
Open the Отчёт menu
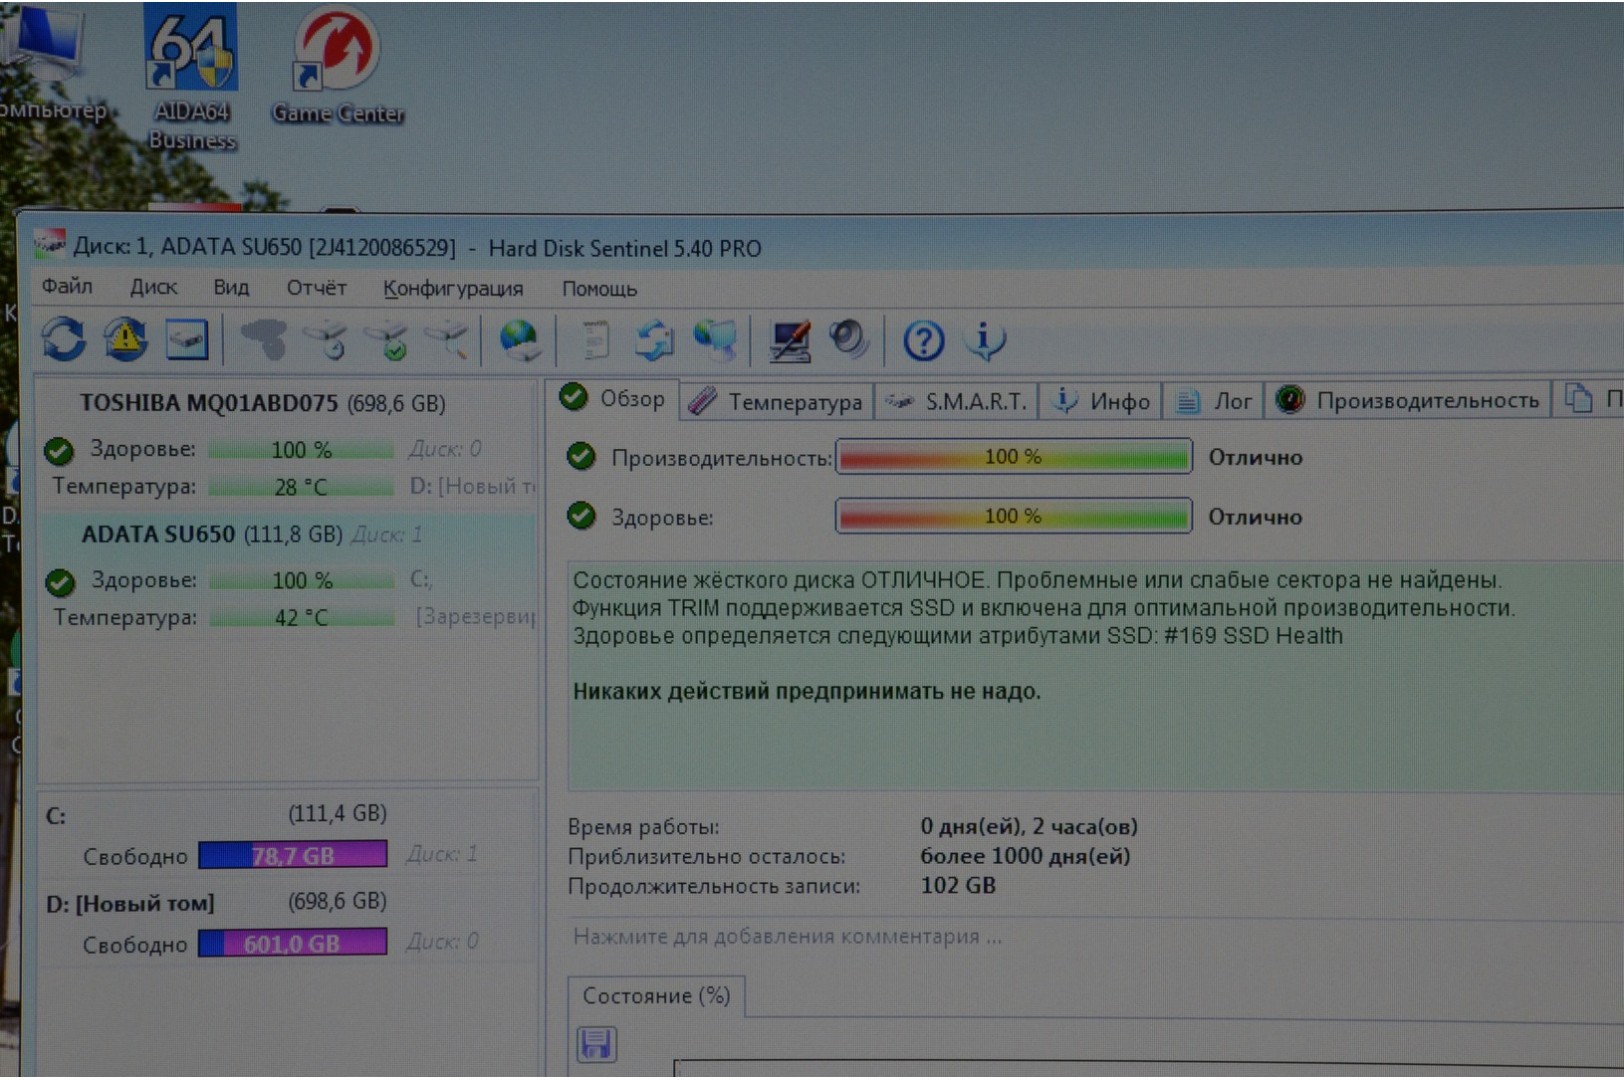click(316, 288)
